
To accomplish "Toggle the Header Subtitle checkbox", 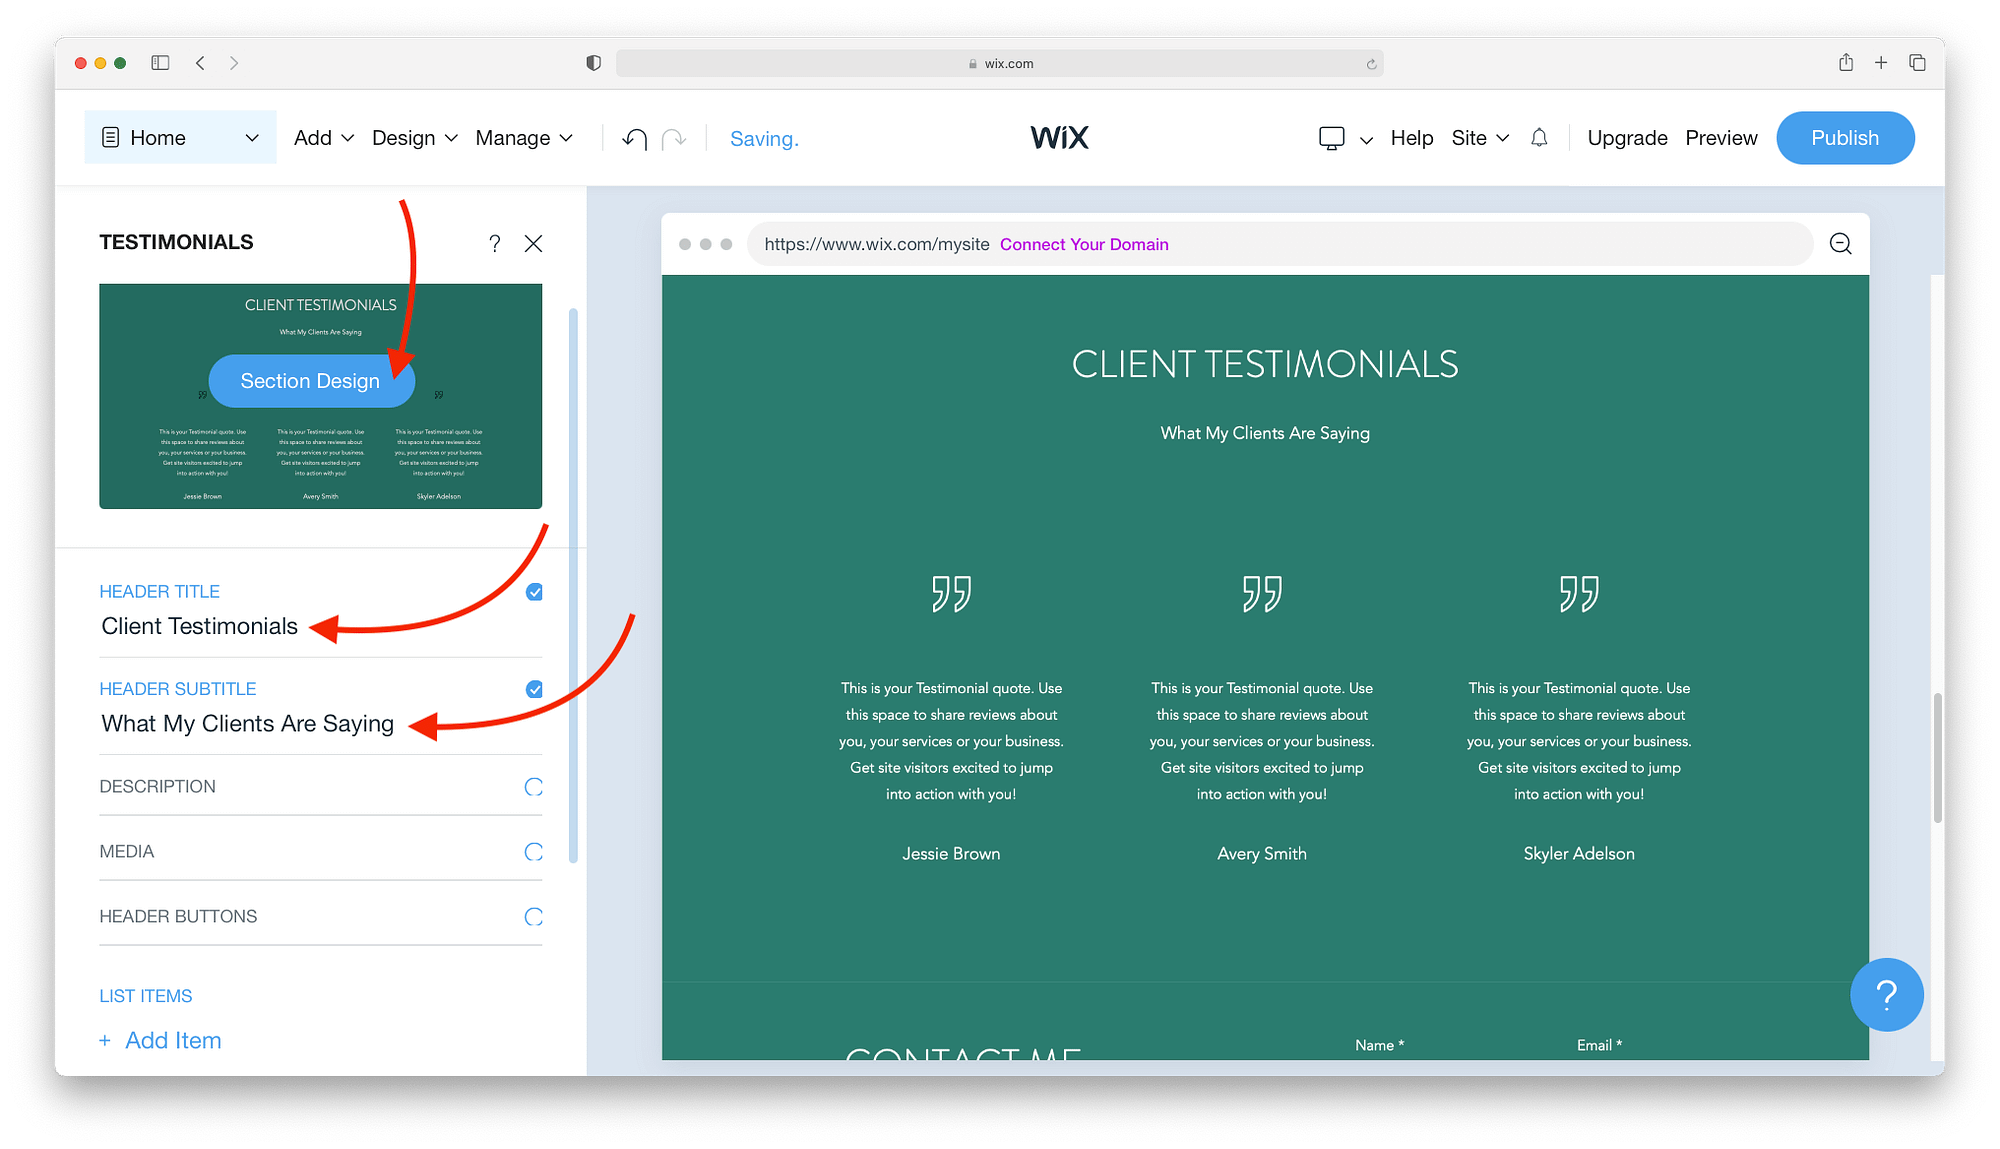I will pos(534,689).
